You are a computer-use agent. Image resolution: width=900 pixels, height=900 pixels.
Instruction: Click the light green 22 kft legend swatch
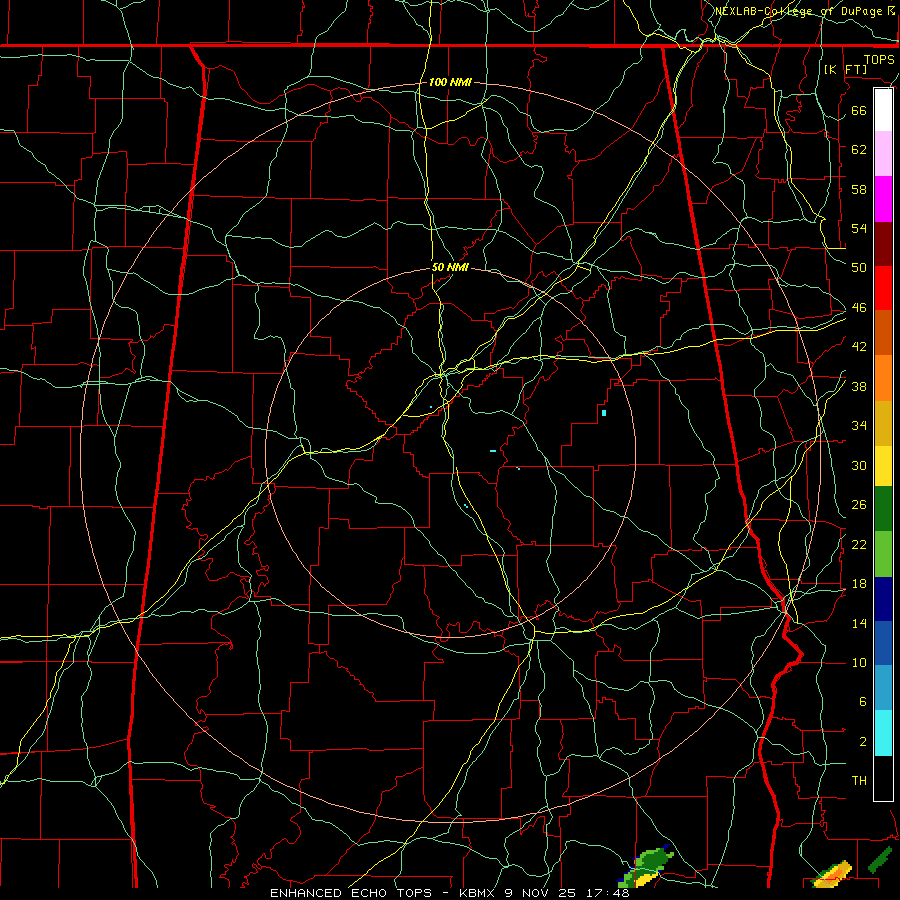pyautogui.click(x=883, y=554)
